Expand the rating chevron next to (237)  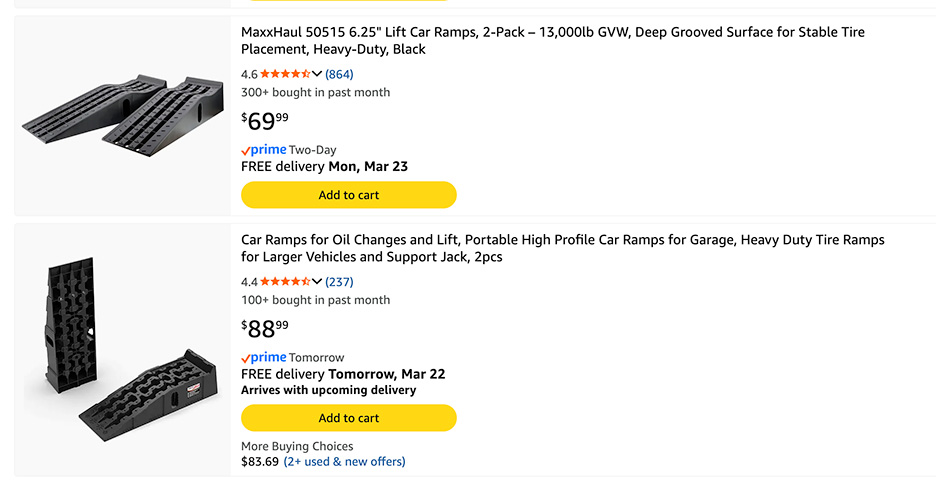[317, 282]
